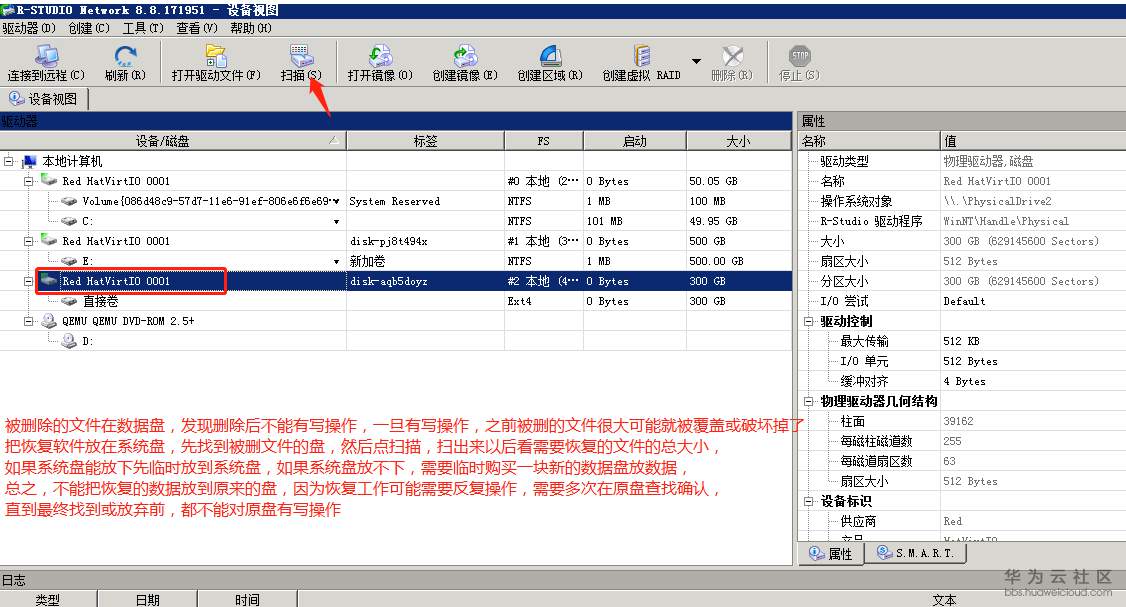Screen dimensions: 1126x607
Task: Collapse the QEMU DVD-ROM node
Action: coord(28,321)
